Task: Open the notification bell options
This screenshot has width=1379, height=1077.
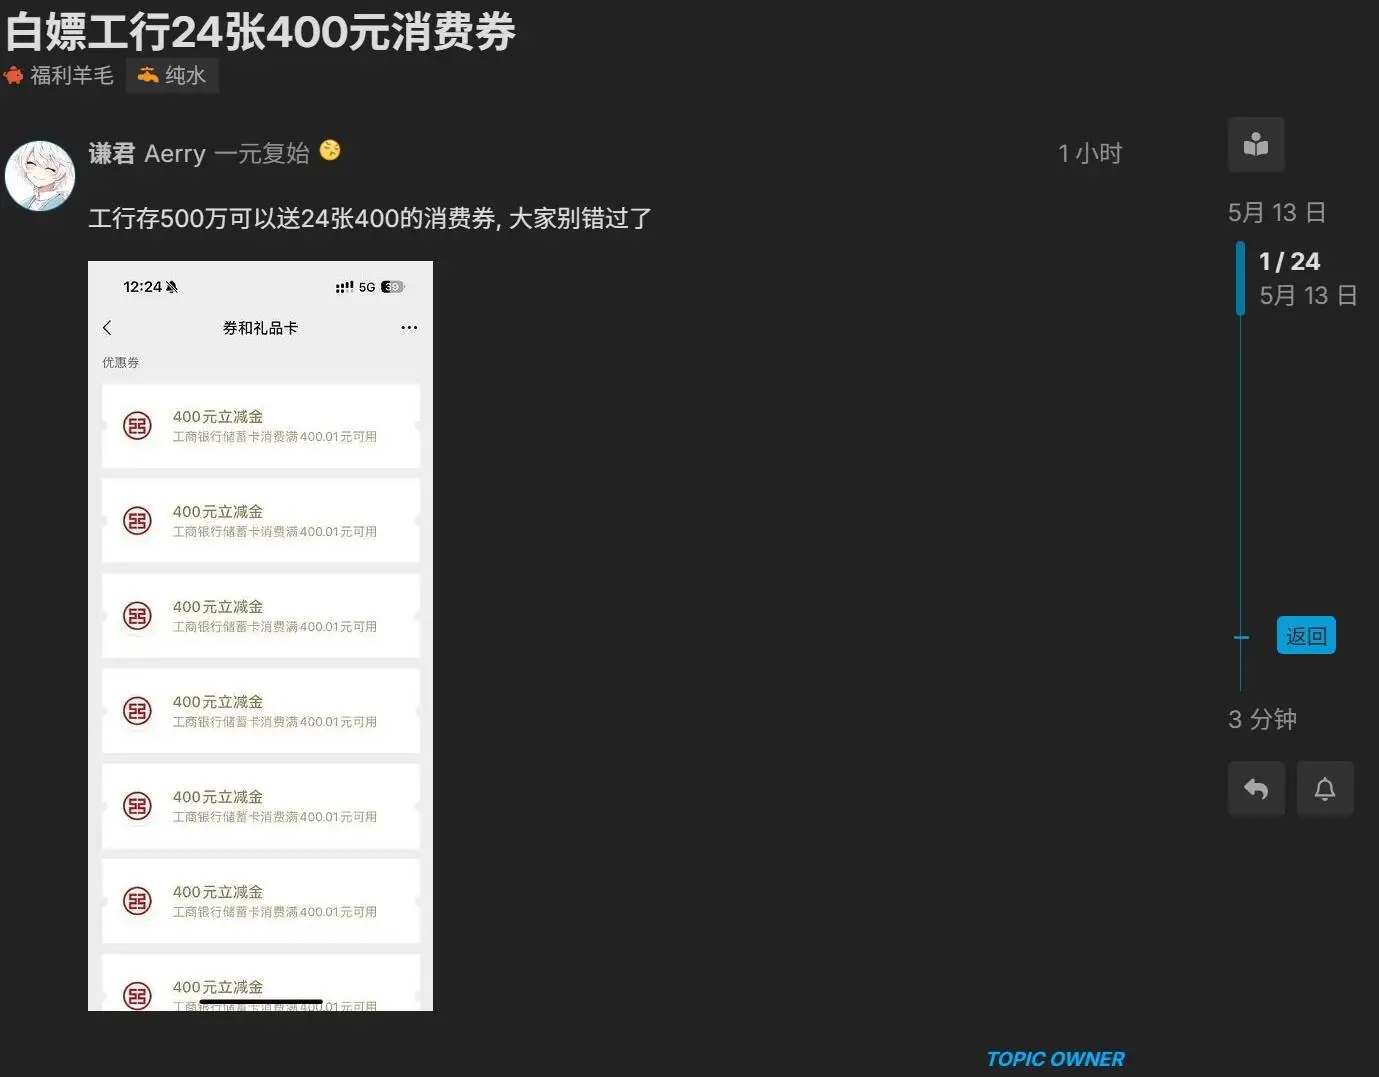Action: click(x=1325, y=789)
